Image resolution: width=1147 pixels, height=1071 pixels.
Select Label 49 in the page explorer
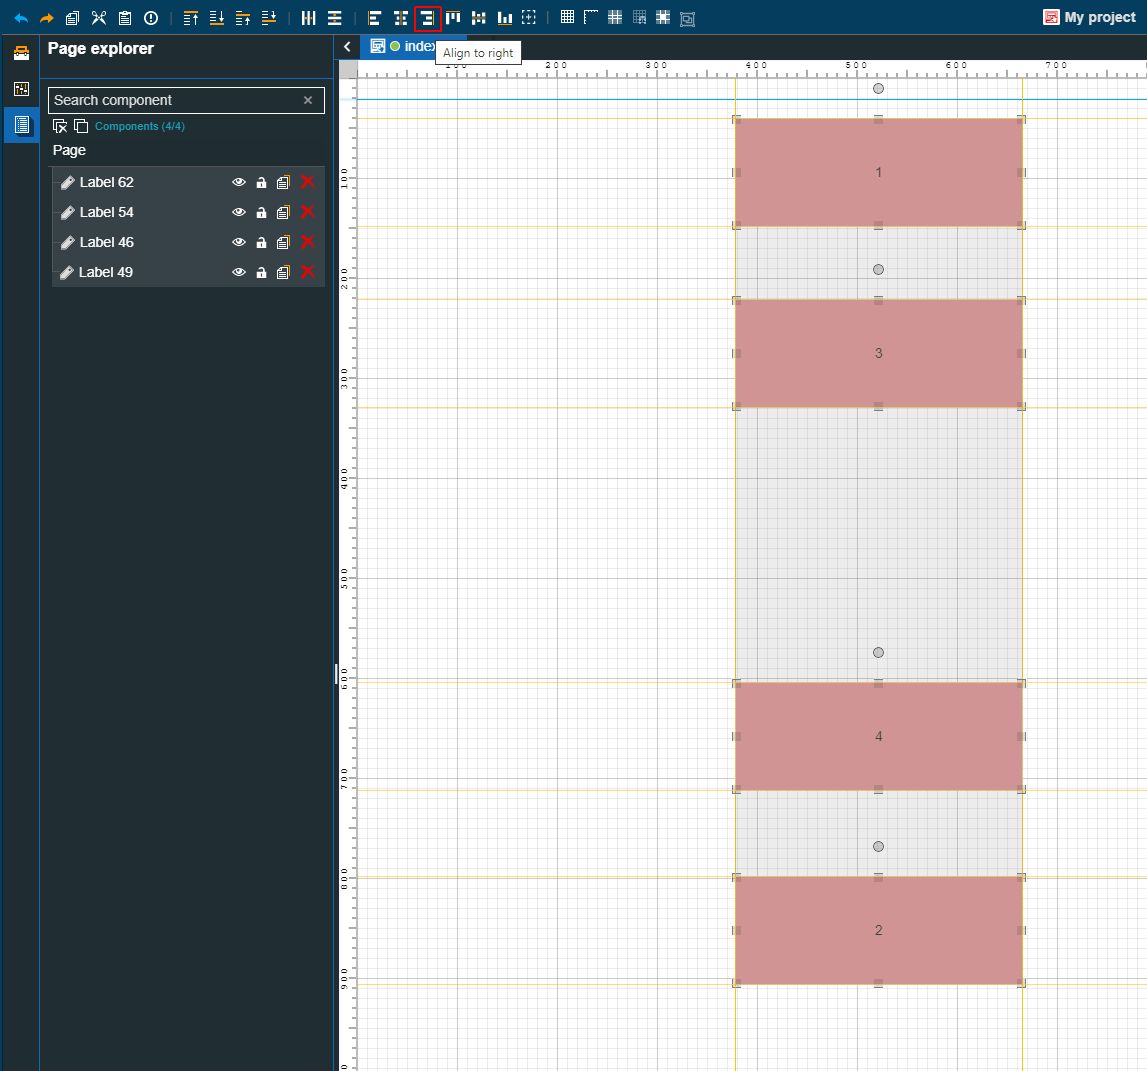[106, 272]
